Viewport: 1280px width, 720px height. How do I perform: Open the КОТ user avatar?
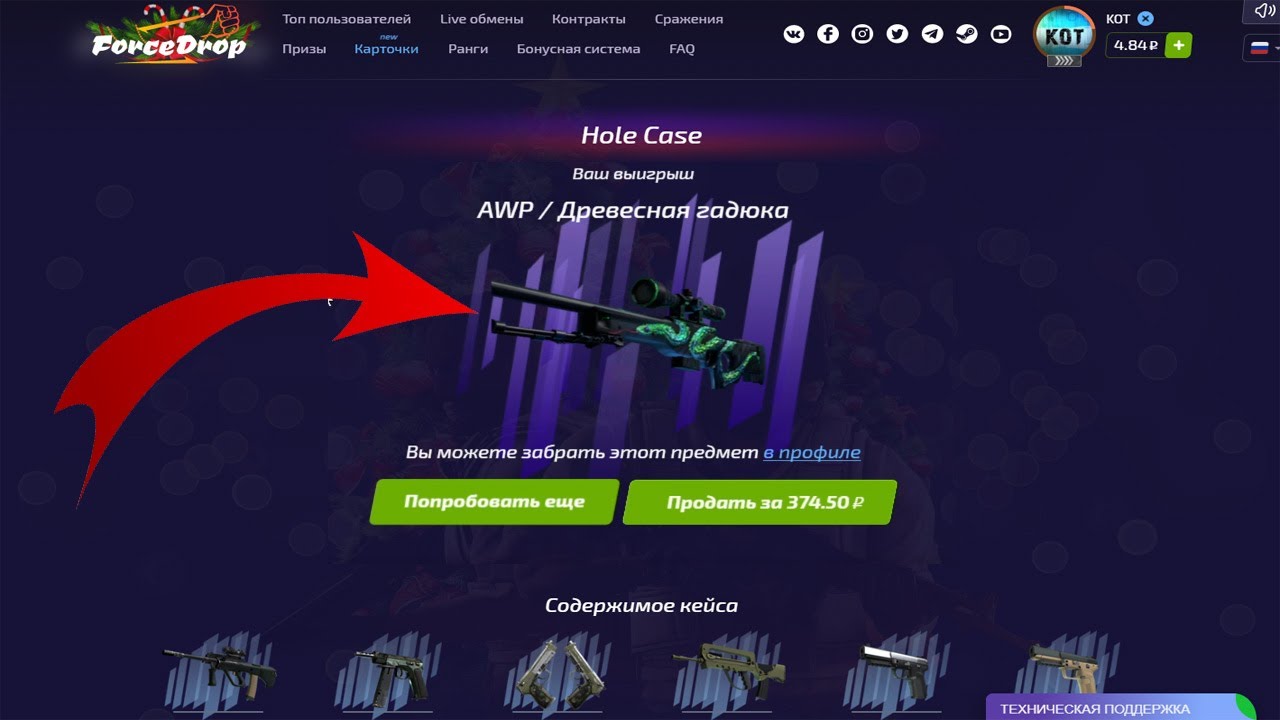(x=1064, y=36)
